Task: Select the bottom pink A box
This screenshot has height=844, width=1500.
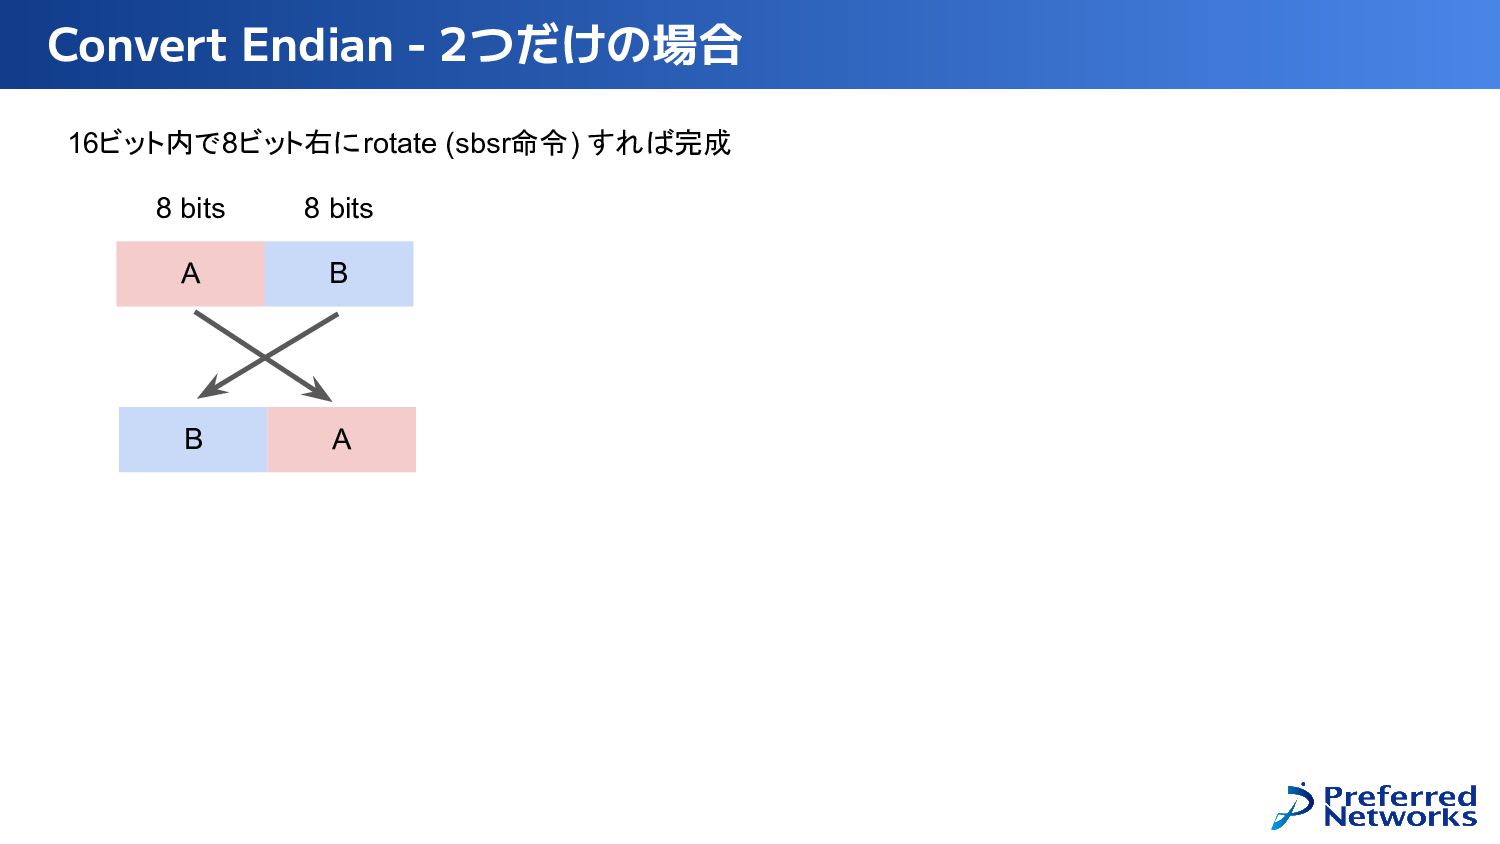Action: (341, 439)
